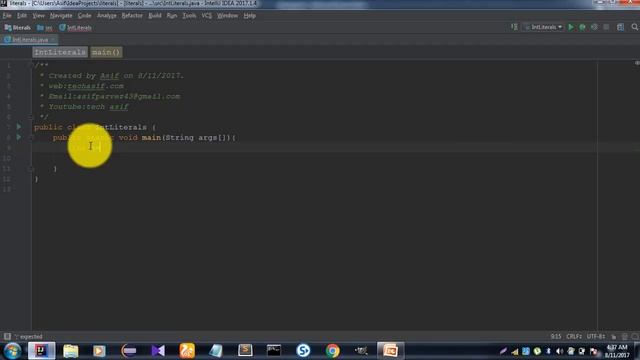Open PowerPoint taskbar icon
The width and height of the screenshot is (640, 360).
(391, 351)
